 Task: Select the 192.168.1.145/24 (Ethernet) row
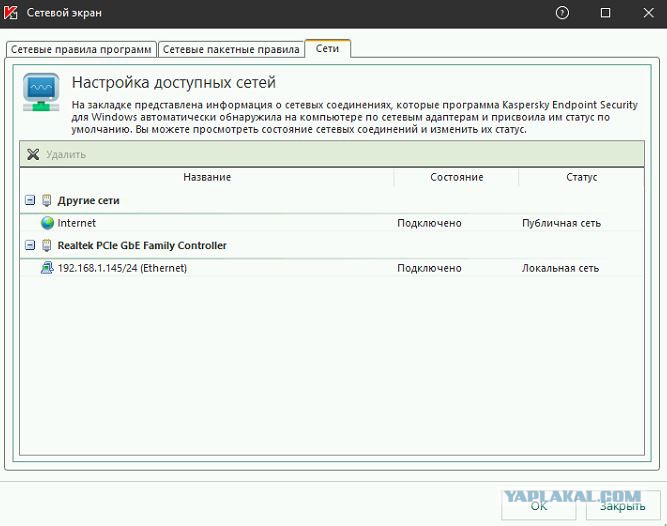[x=332, y=268]
